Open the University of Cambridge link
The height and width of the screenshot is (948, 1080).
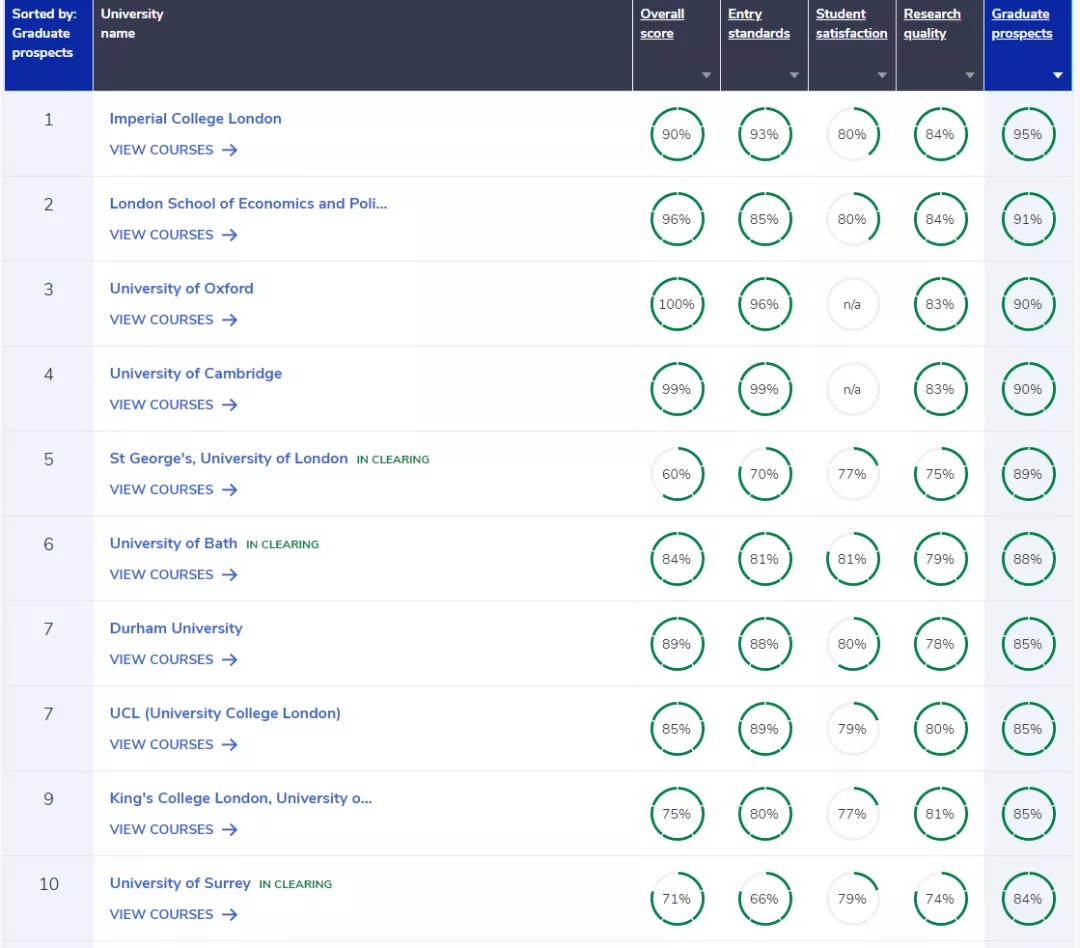196,373
